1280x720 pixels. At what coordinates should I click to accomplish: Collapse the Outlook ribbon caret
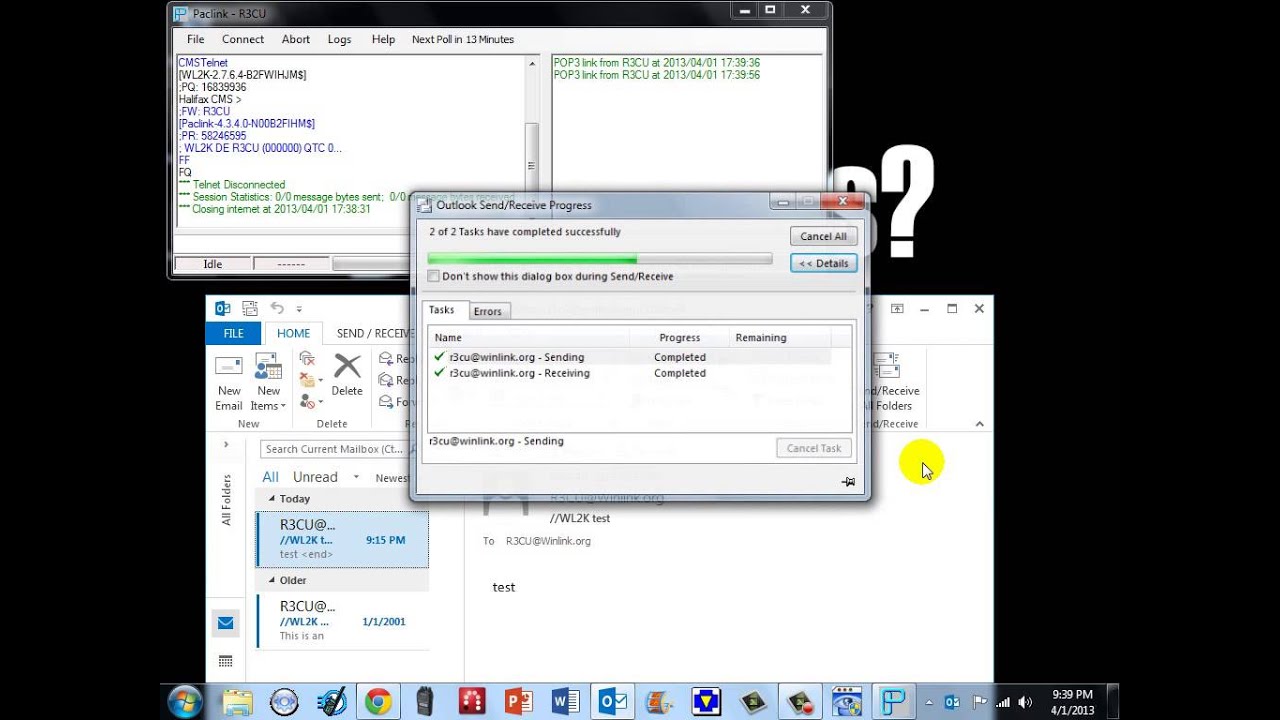tap(979, 424)
